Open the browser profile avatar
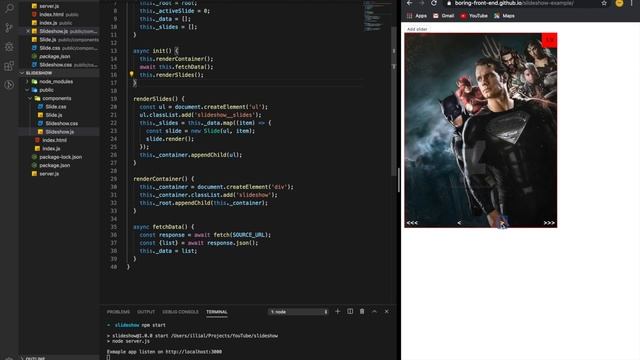Viewport: 640px width, 360px height. [x=619, y=3]
